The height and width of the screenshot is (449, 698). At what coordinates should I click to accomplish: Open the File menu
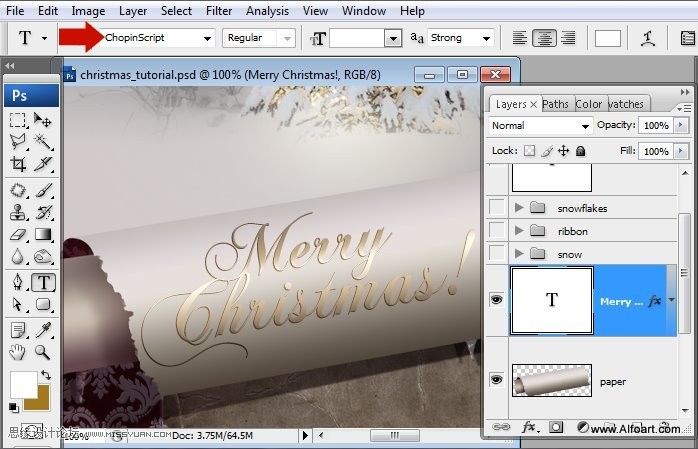tap(15, 11)
